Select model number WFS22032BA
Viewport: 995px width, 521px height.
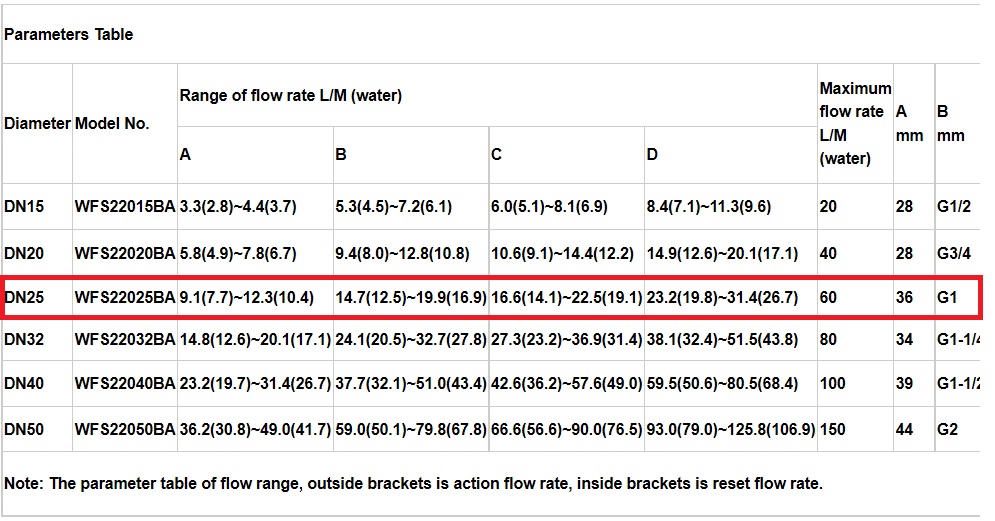[124, 340]
